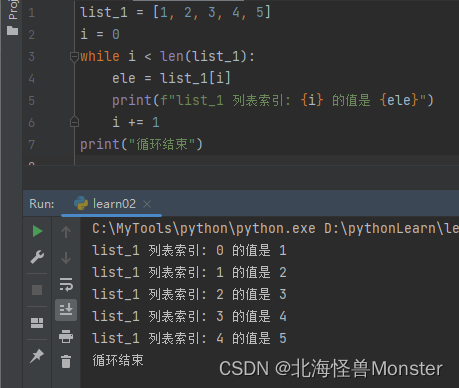Click the Restore Layout icon
The image size is (459, 388).
(37, 323)
